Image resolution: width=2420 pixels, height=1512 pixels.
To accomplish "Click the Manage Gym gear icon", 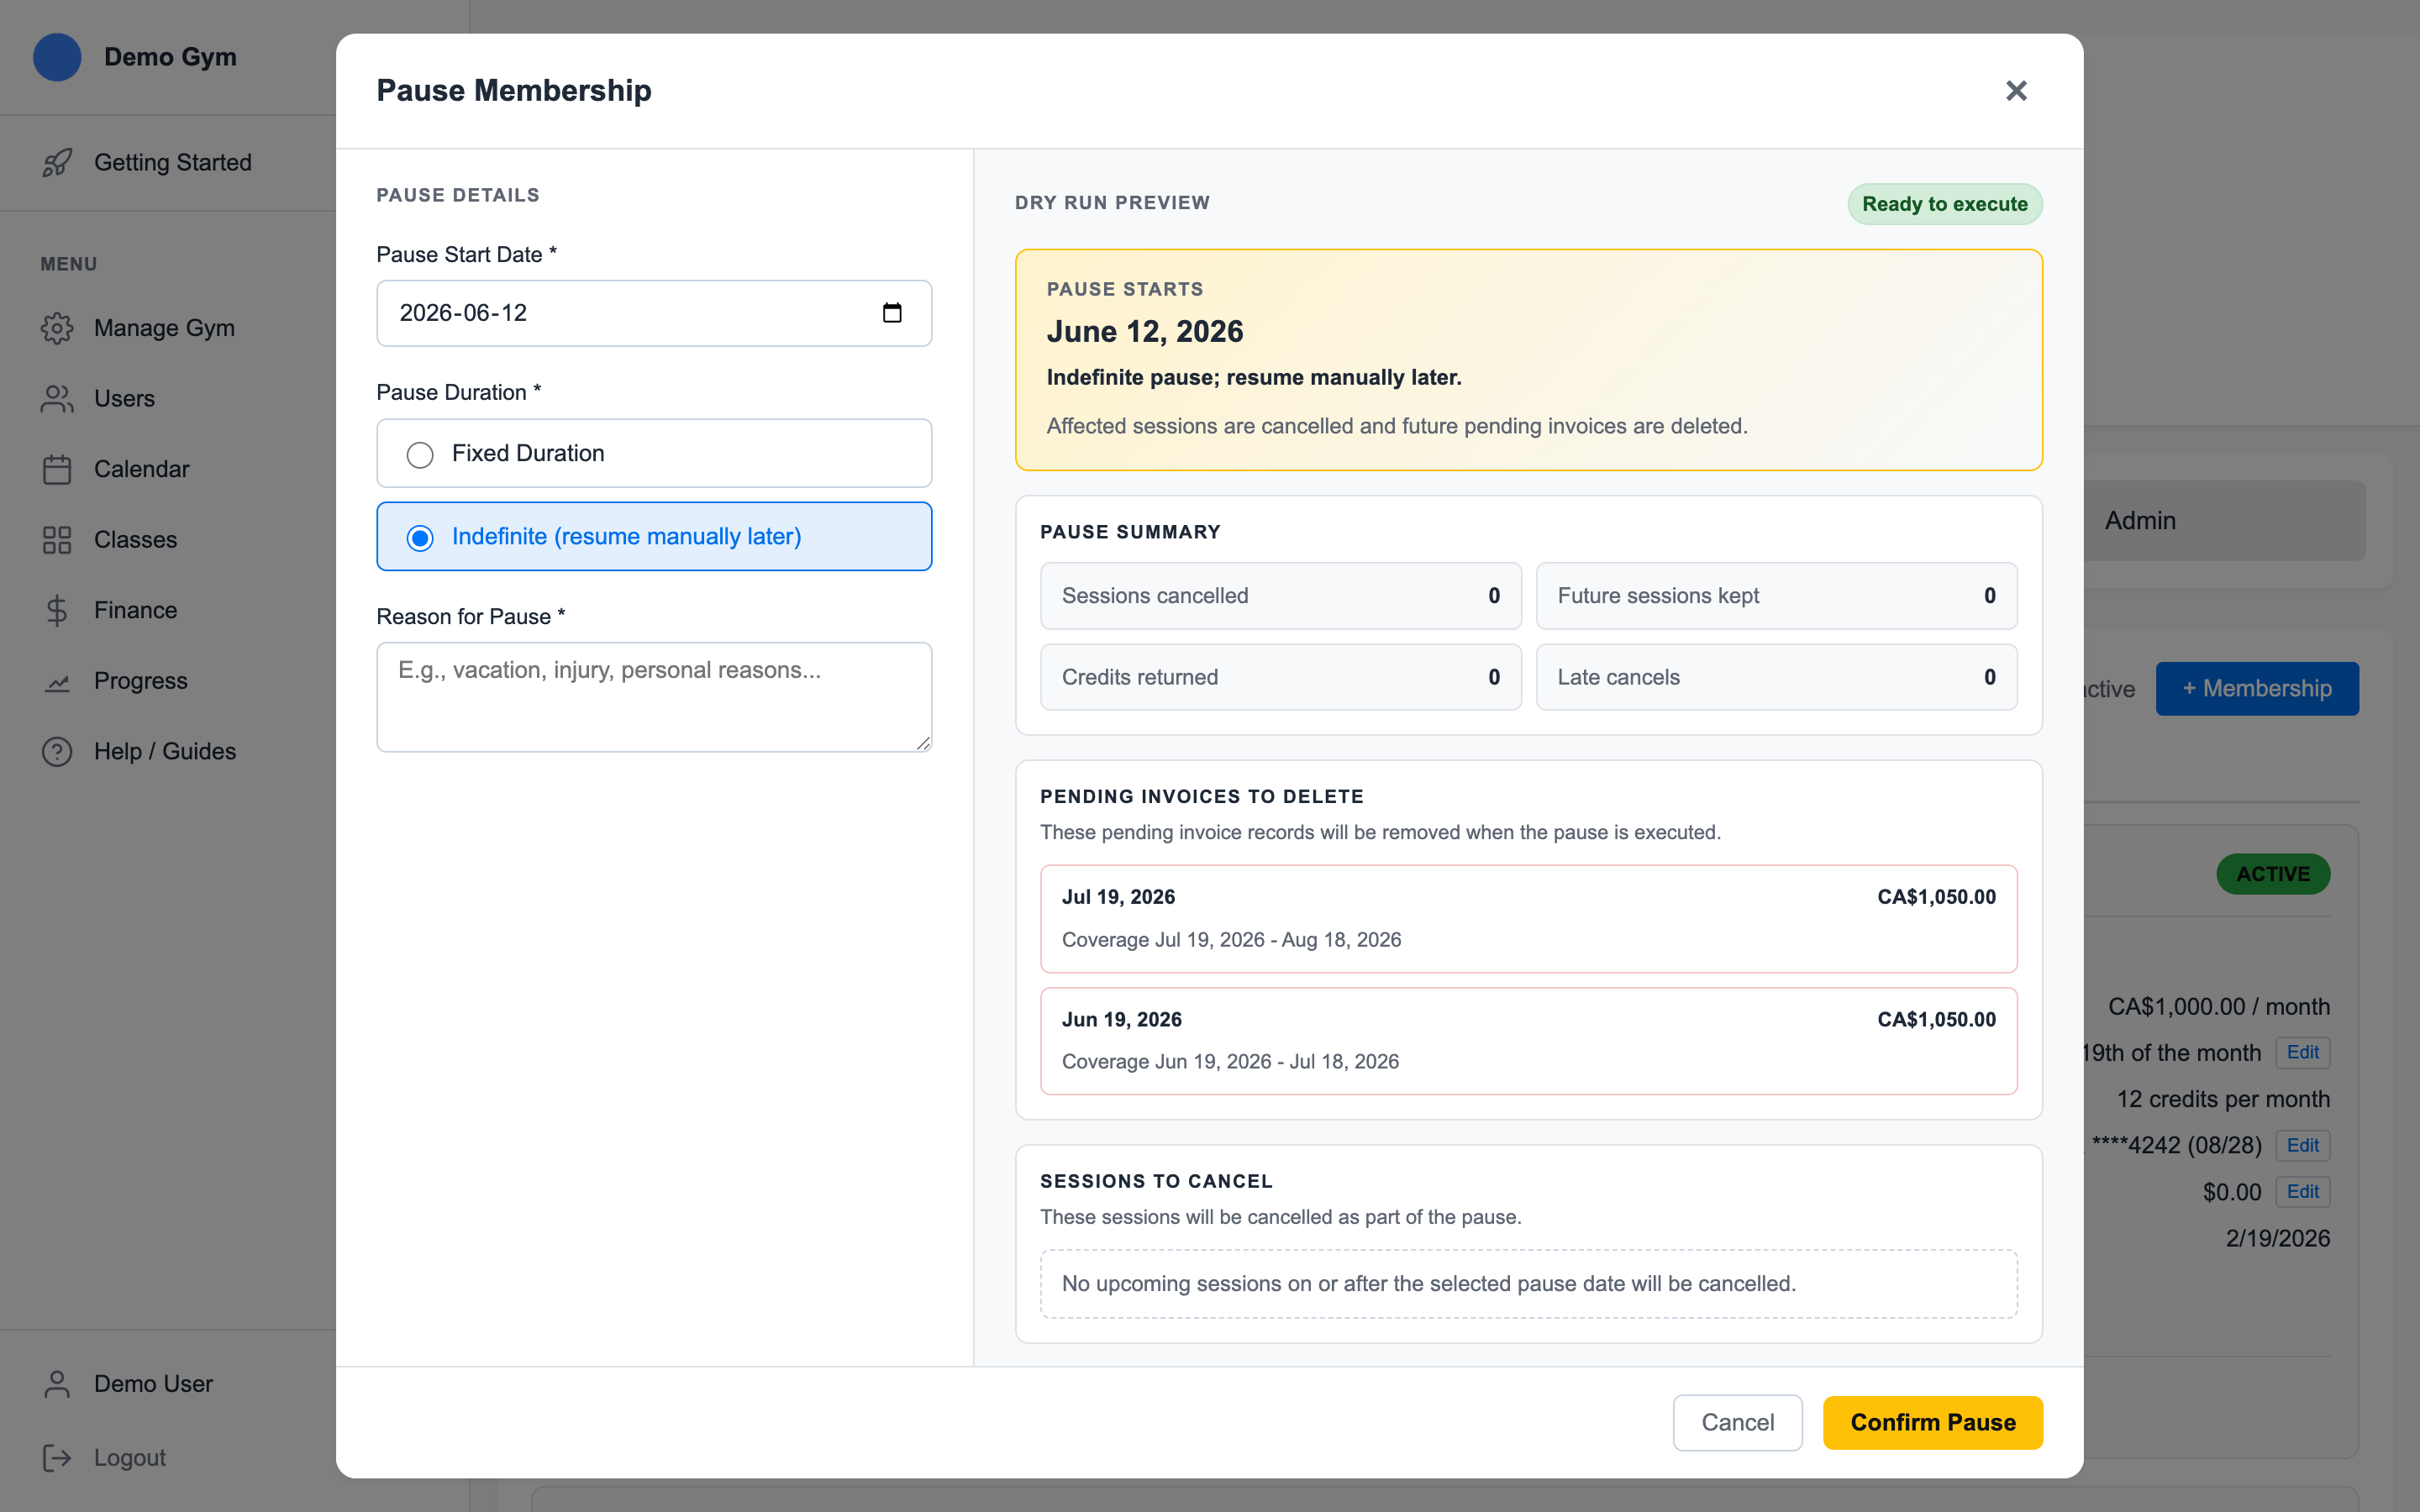I will [57, 328].
